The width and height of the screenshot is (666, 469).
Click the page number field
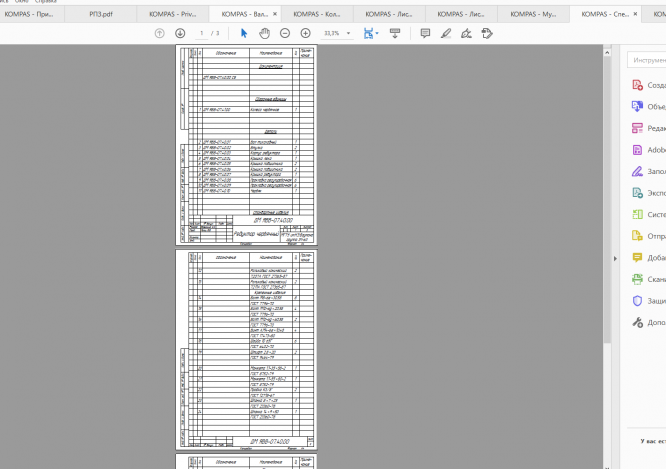pyautogui.click(x=202, y=33)
